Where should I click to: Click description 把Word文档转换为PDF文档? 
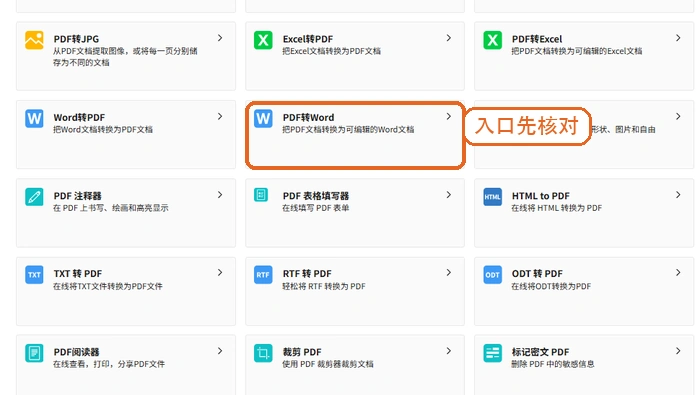pos(103,129)
